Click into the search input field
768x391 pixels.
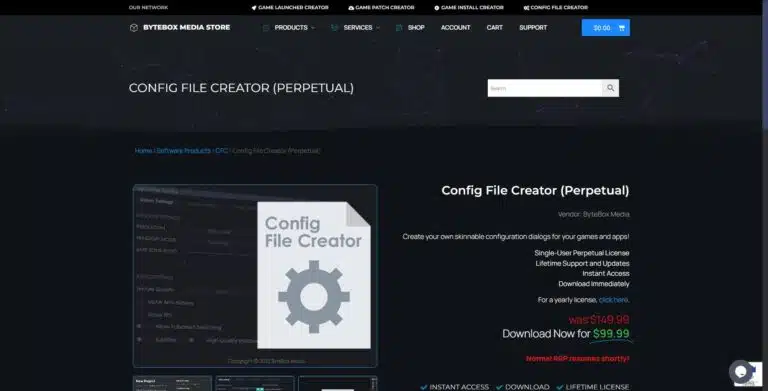545,88
